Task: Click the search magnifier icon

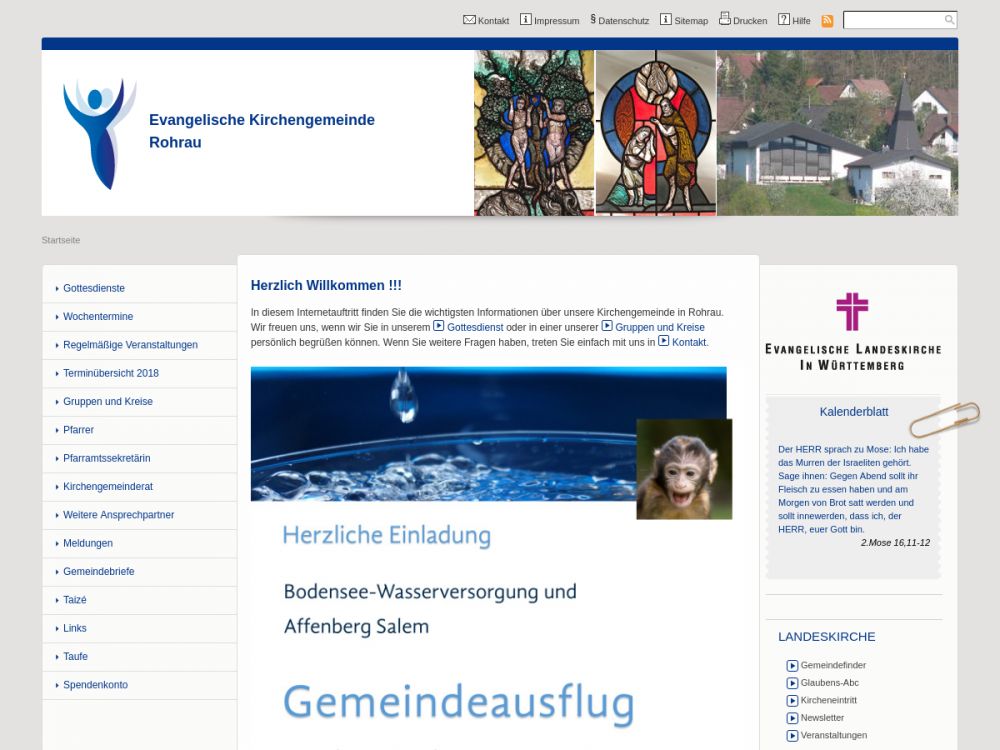Action: pos(949,20)
